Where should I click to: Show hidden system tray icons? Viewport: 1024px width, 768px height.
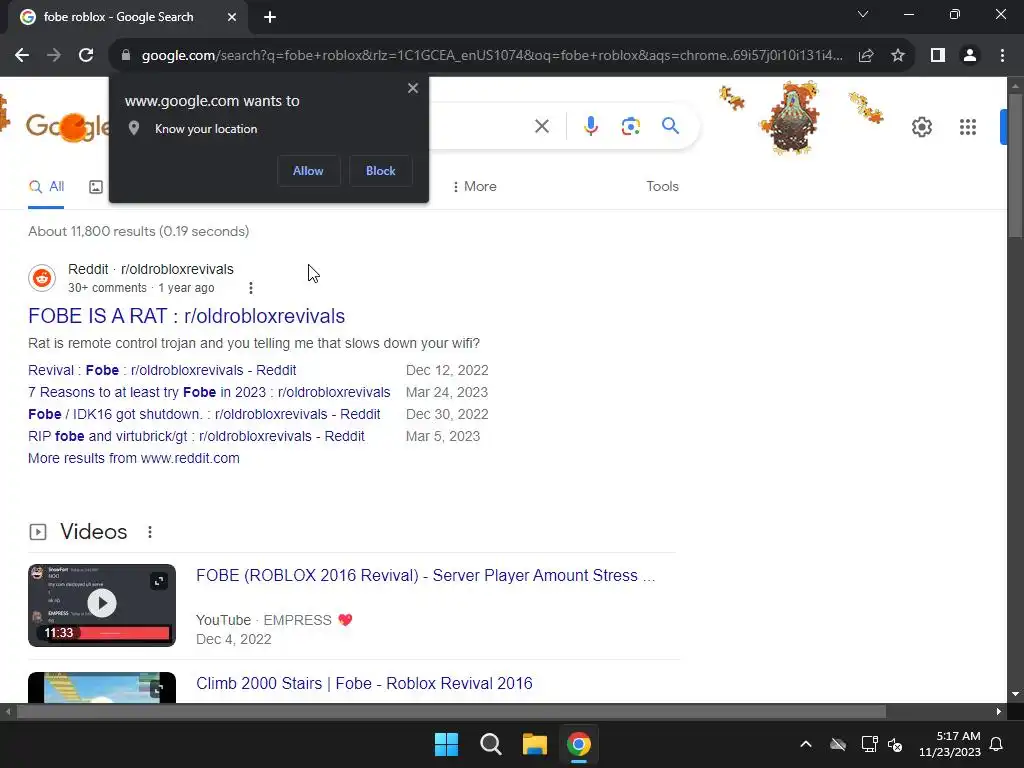pyautogui.click(x=806, y=744)
